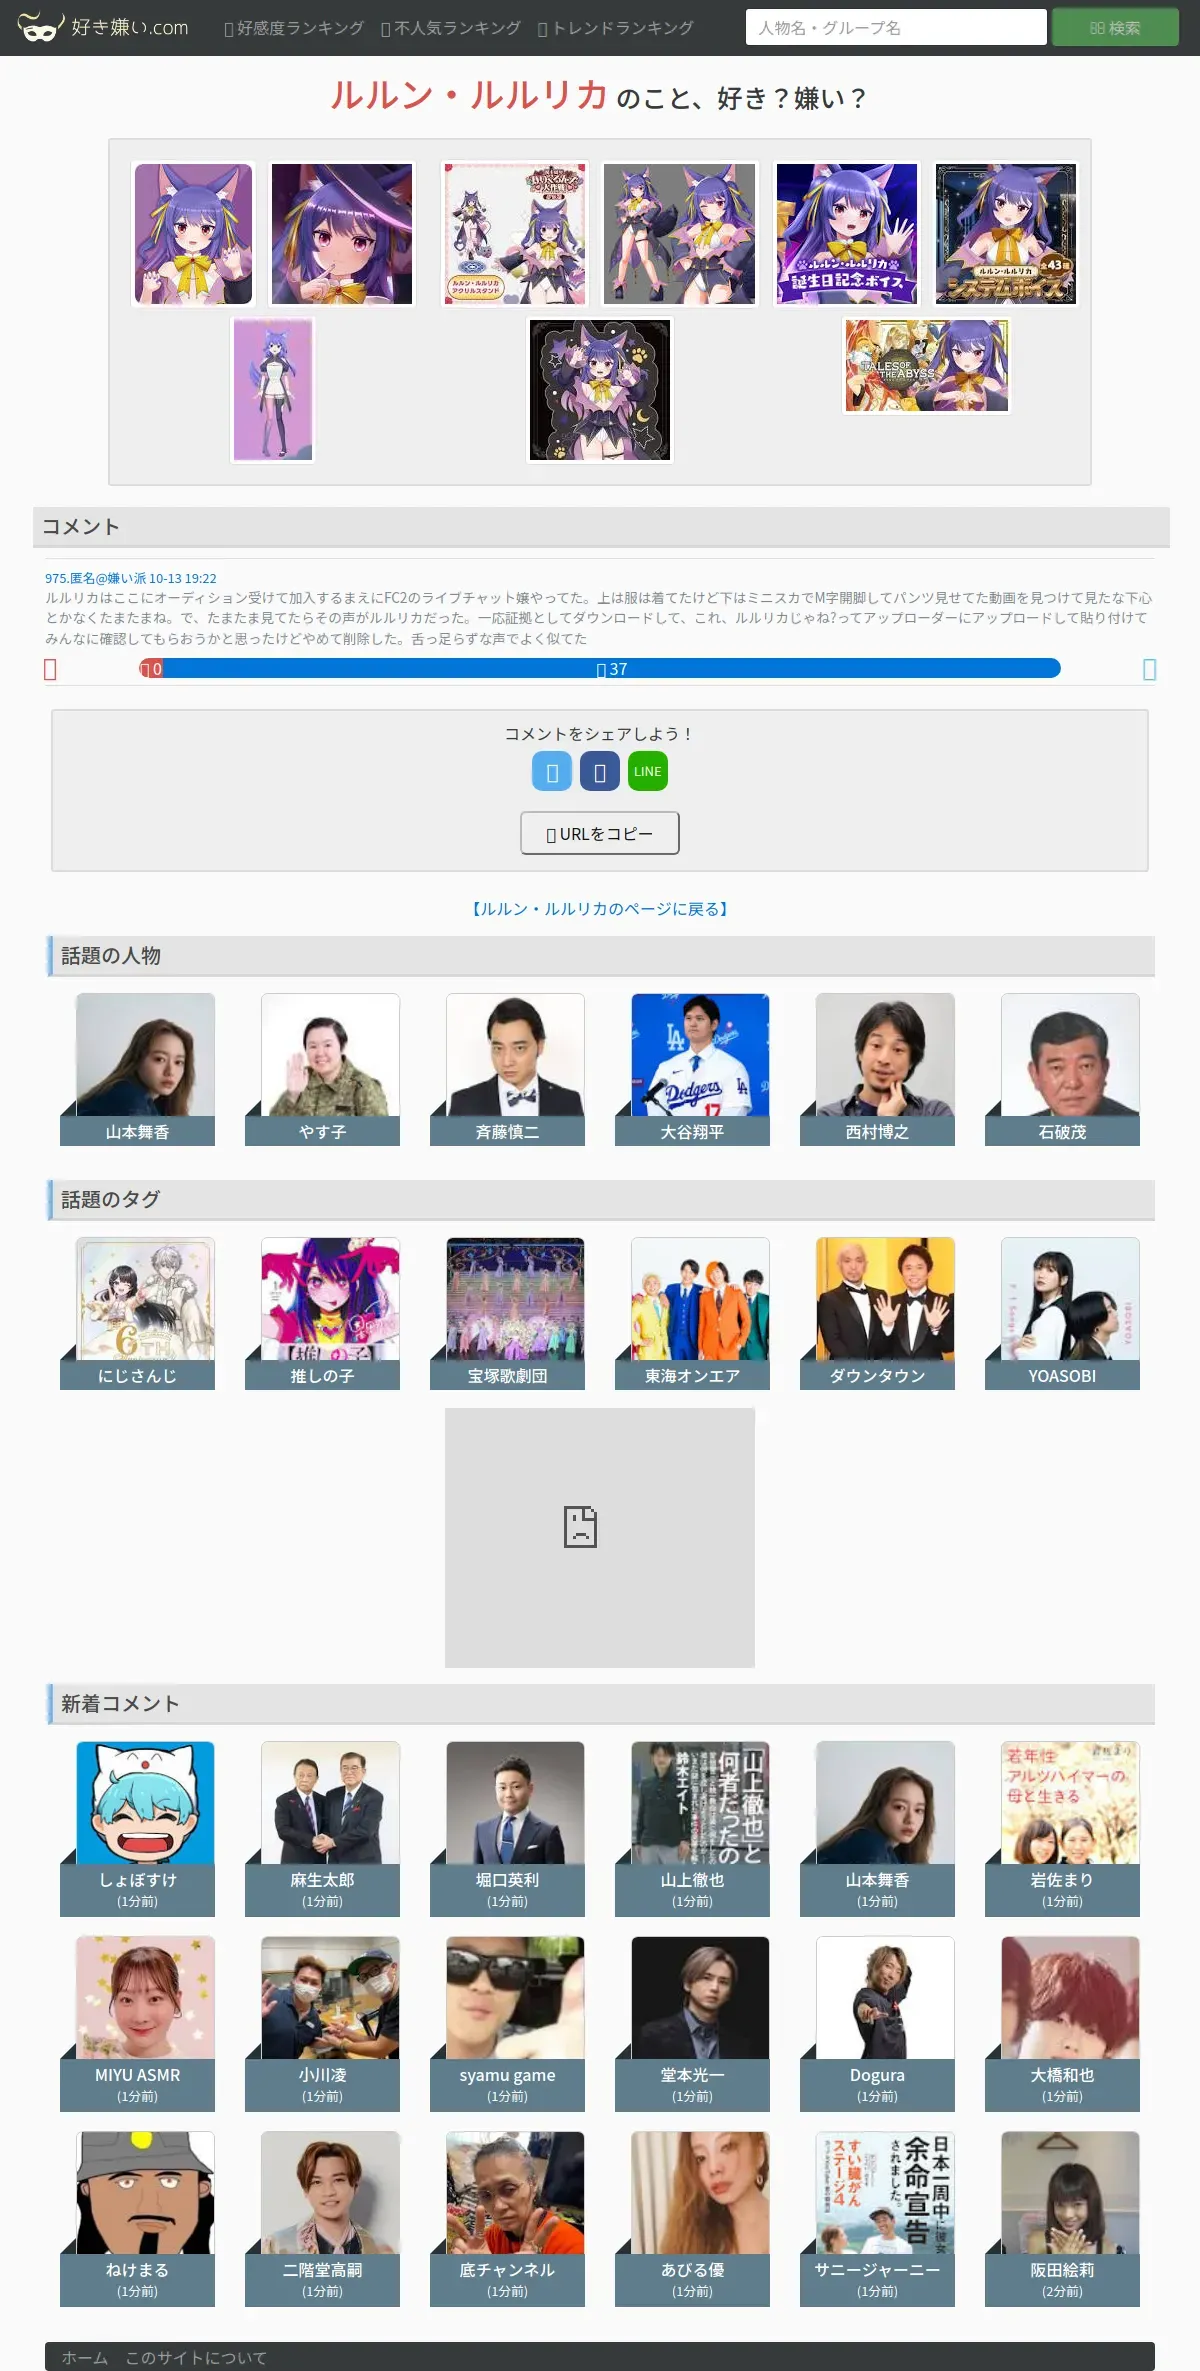Open the 不人気ランキング menu item
The image size is (1200, 2371).
[x=450, y=28]
